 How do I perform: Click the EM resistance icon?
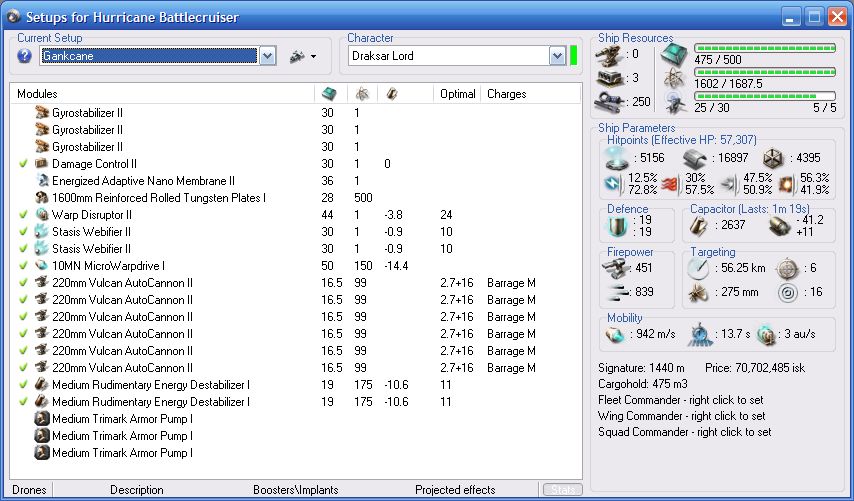613,184
